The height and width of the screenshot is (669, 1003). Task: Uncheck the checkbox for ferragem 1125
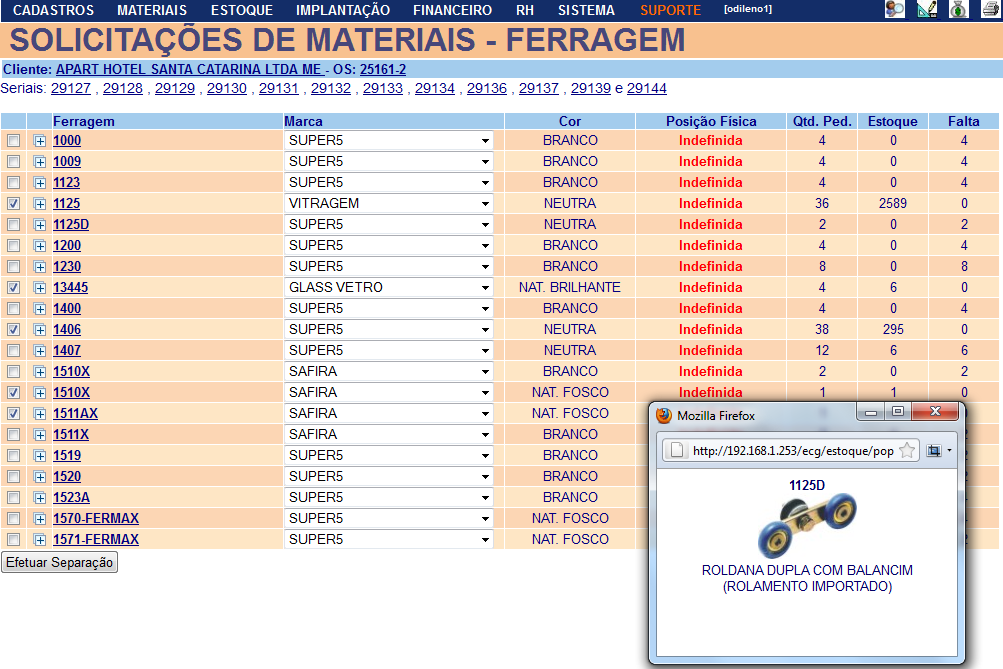13,204
